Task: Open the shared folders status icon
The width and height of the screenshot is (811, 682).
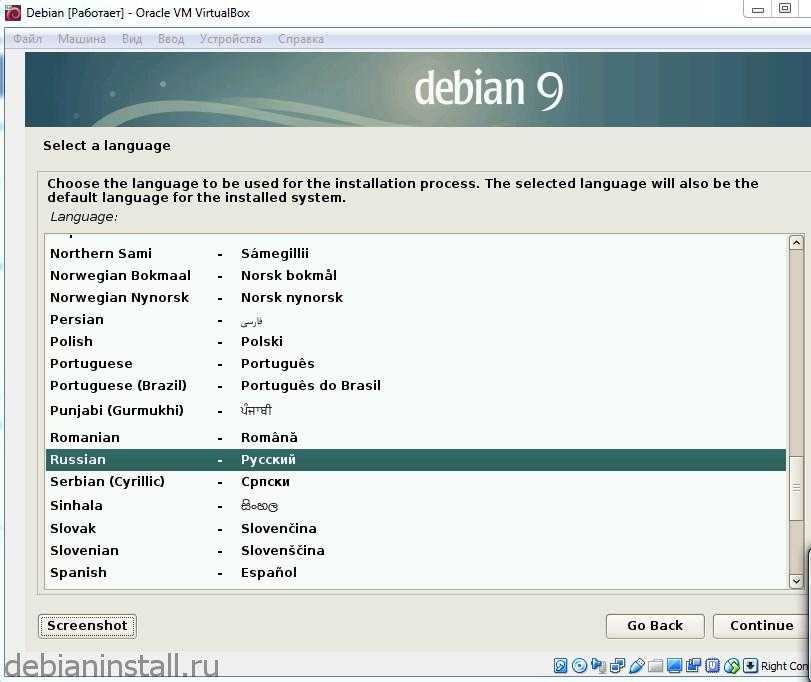Action: pyautogui.click(x=656, y=666)
